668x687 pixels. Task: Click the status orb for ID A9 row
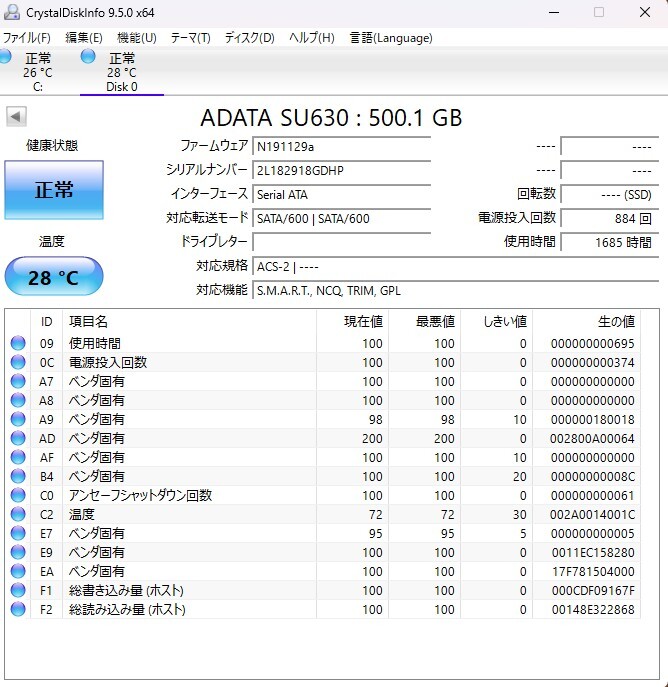click(x=18, y=419)
